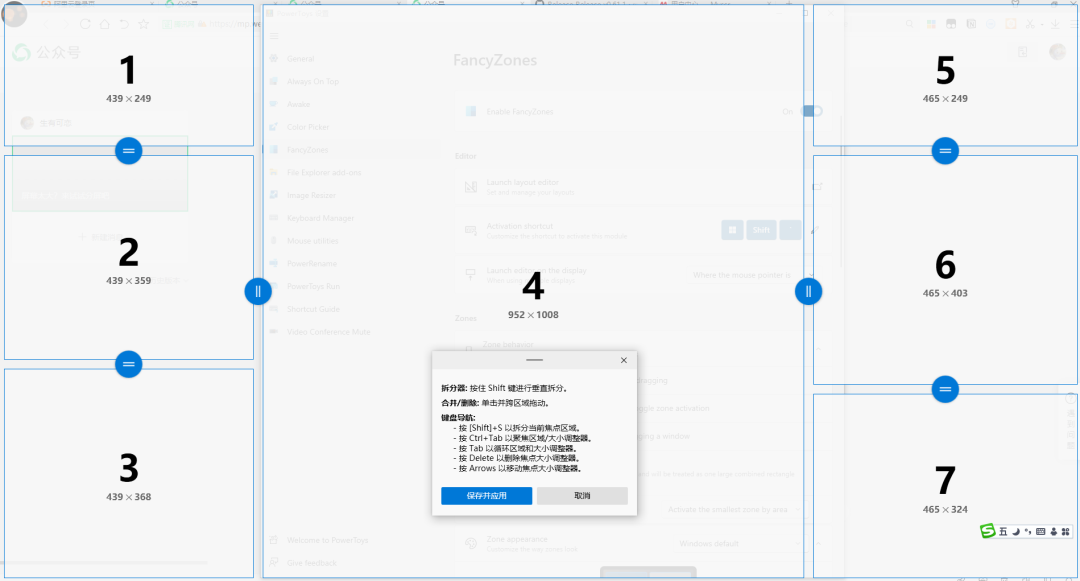The width and height of the screenshot is (1080, 581).
Task: Click the browser undo-close arrow icon
Action: click(123, 24)
